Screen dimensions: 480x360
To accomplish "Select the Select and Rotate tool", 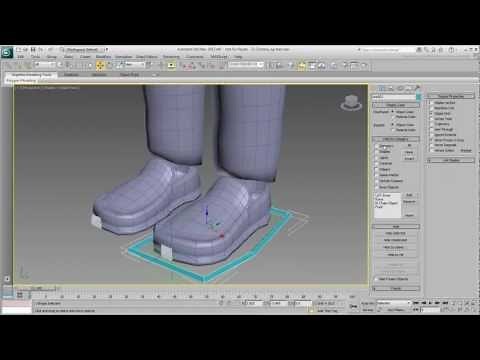I will (109, 66).
